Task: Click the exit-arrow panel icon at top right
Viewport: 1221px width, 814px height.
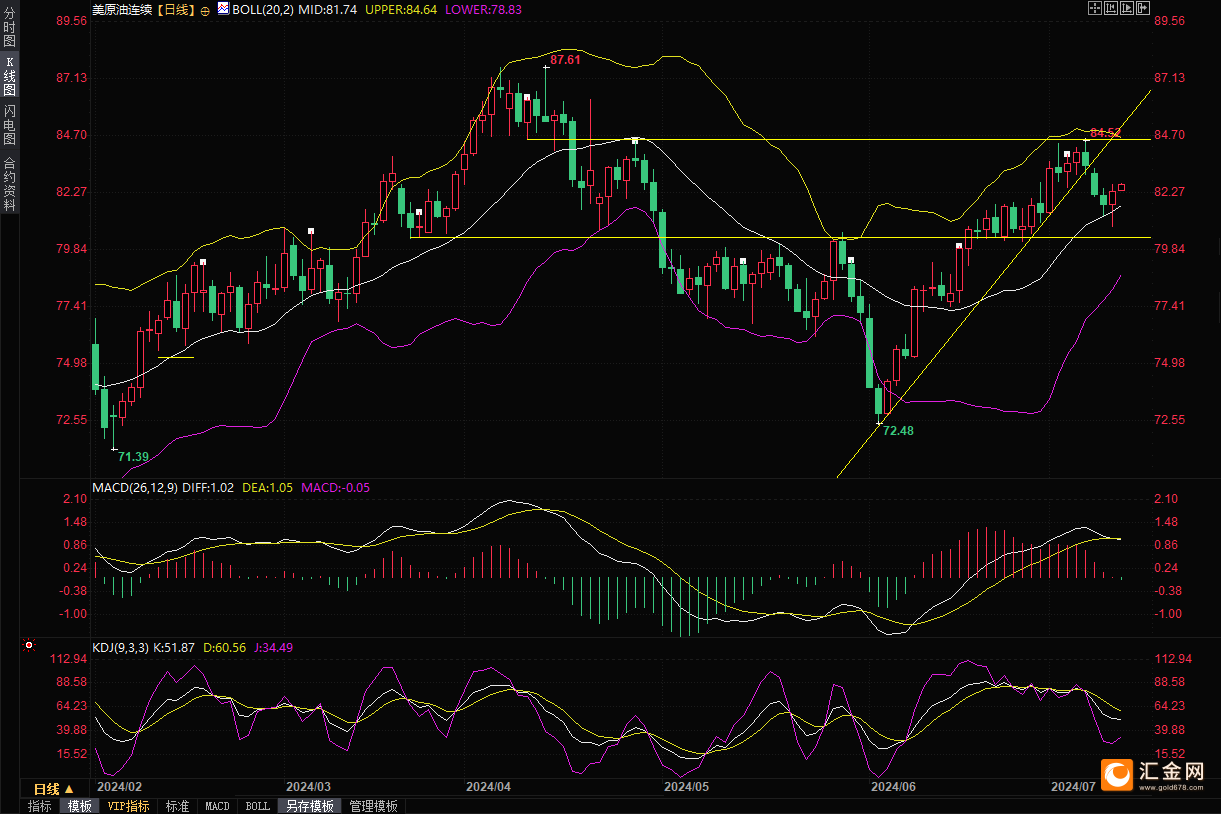Action: pyautogui.click(x=1141, y=8)
